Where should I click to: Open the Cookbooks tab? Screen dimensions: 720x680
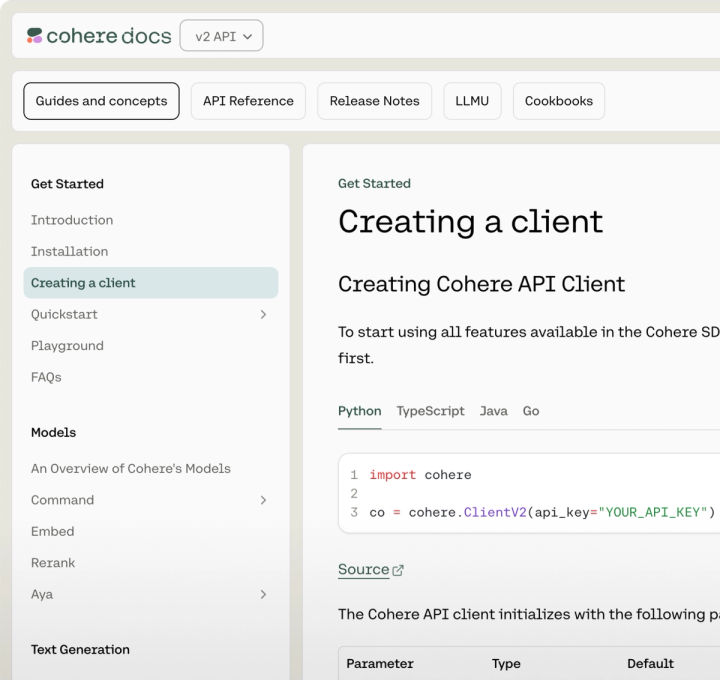pyautogui.click(x=558, y=101)
